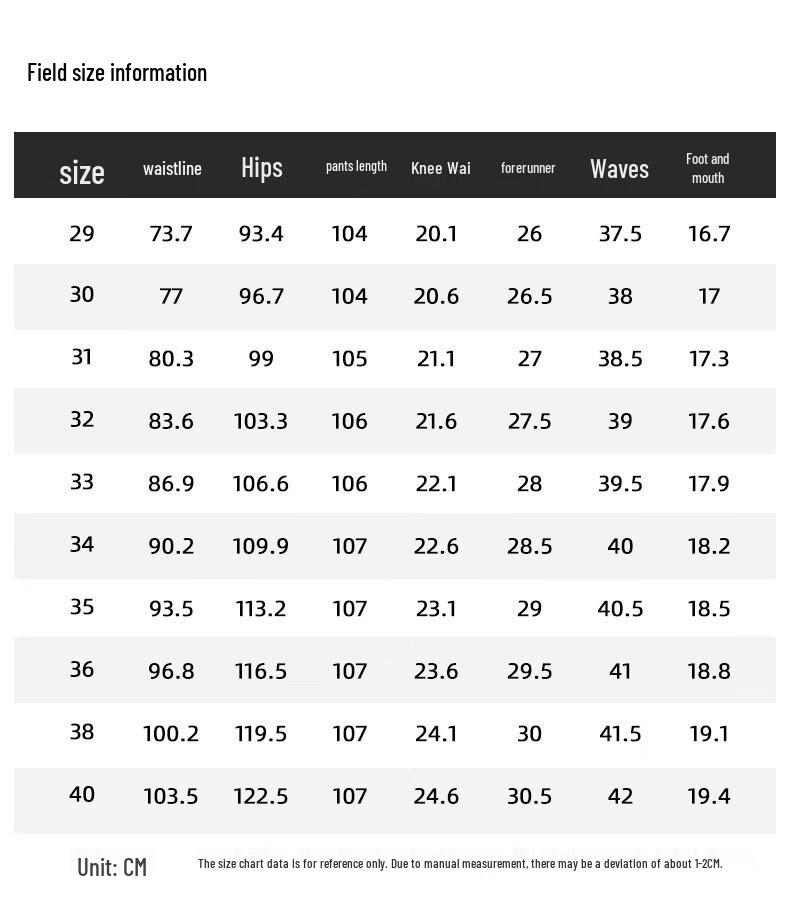
Task: Select hips value 122.5
Action: (x=261, y=796)
